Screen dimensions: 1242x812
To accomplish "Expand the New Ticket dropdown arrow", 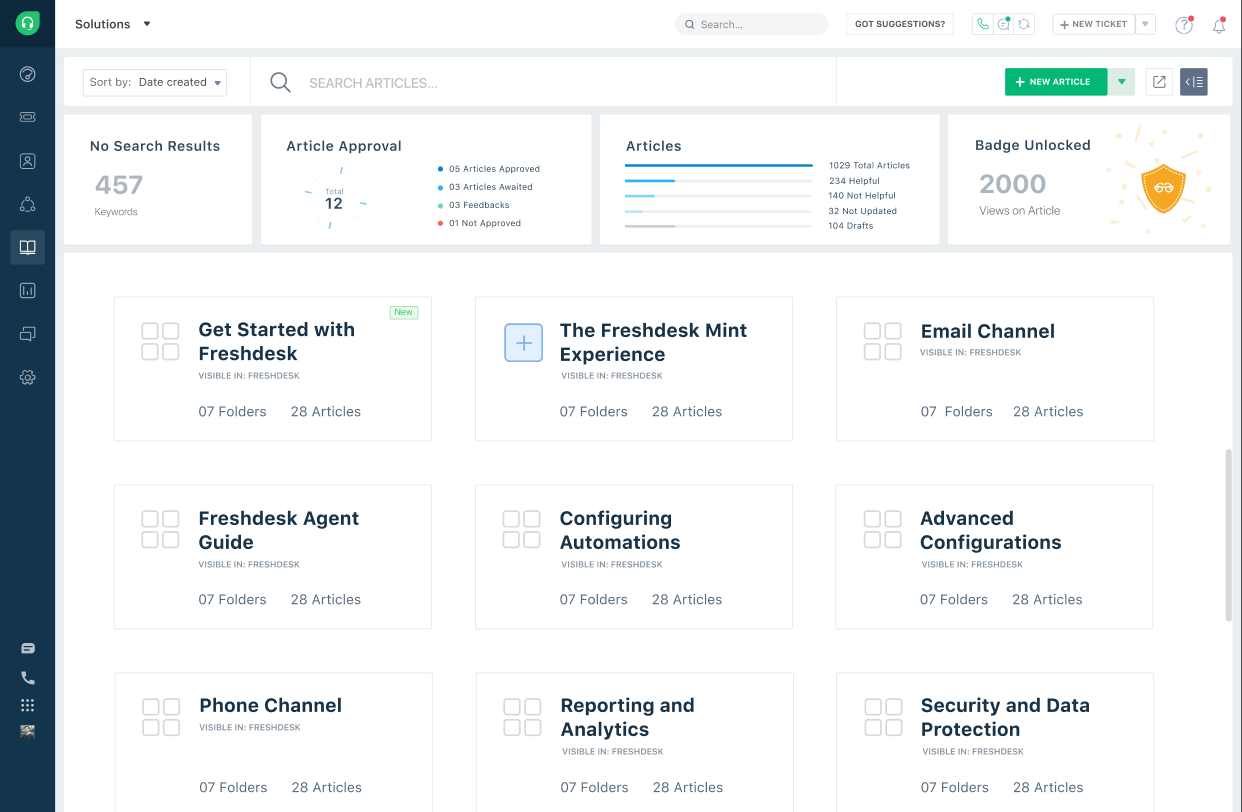I will [1146, 24].
